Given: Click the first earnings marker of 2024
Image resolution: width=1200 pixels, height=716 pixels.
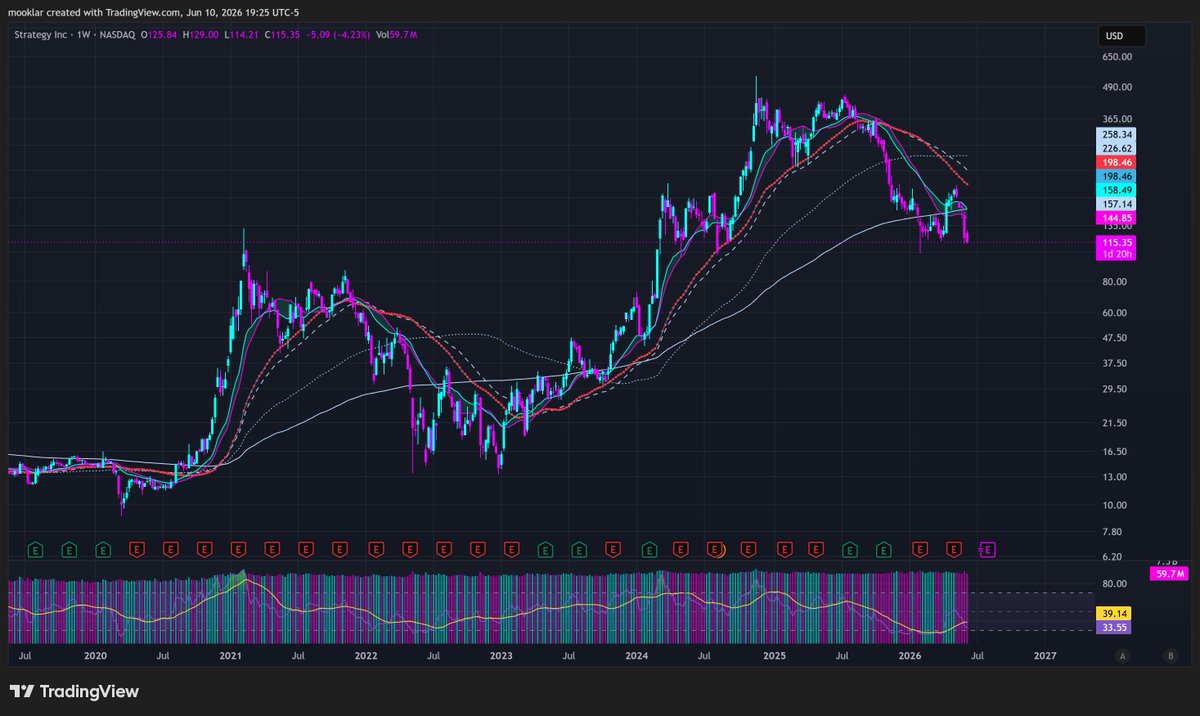Looking at the screenshot, I should coord(648,549).
